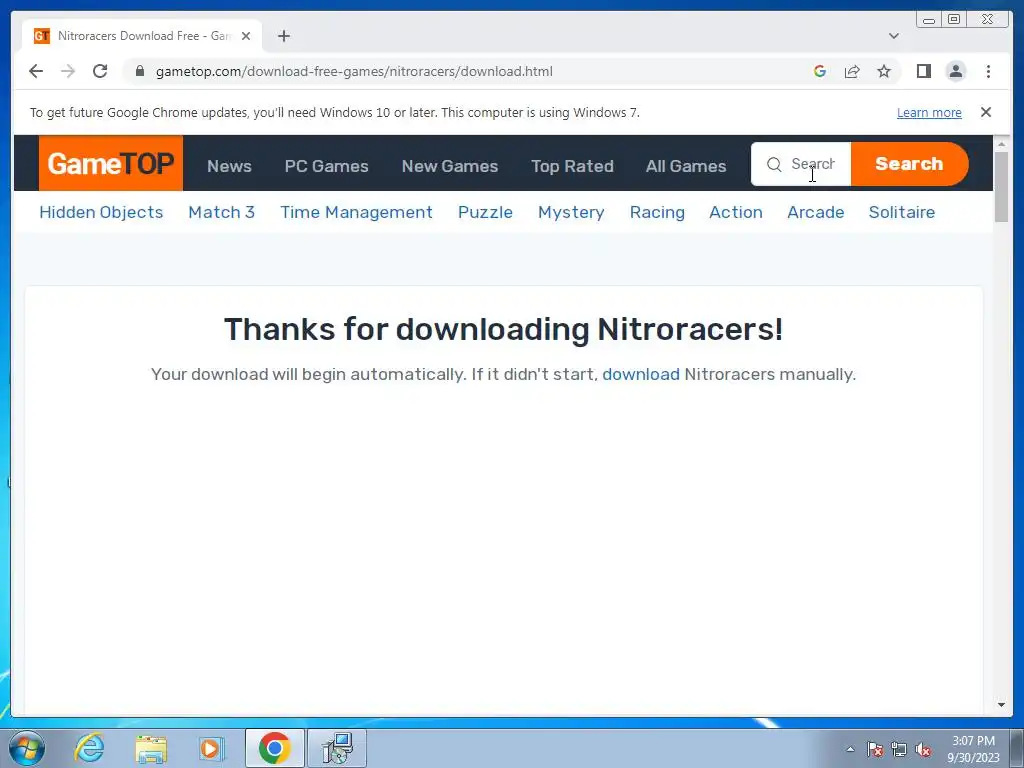This screenshot has width=1024, height=768.
Task: Open the Action Center flag icon
Action: [875, 749]
